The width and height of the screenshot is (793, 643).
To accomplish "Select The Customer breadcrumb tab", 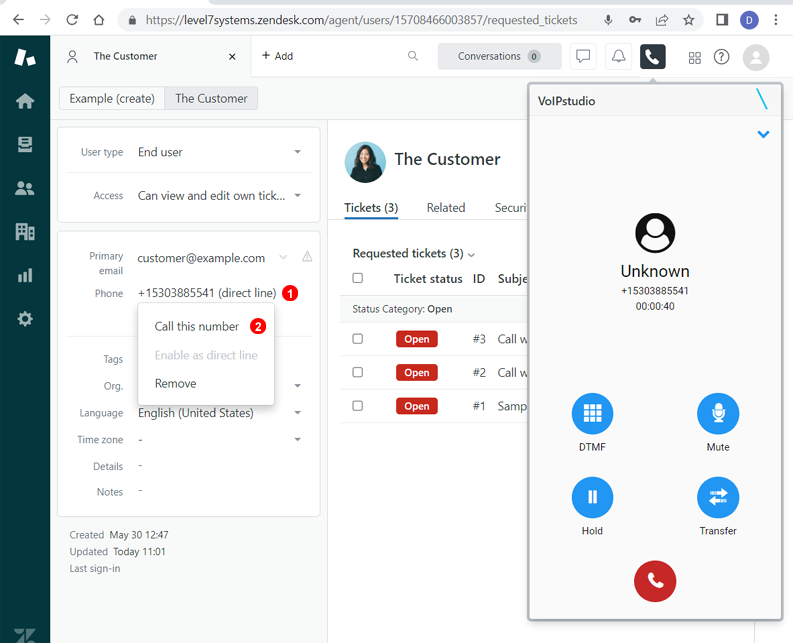I will click(211, 98).
